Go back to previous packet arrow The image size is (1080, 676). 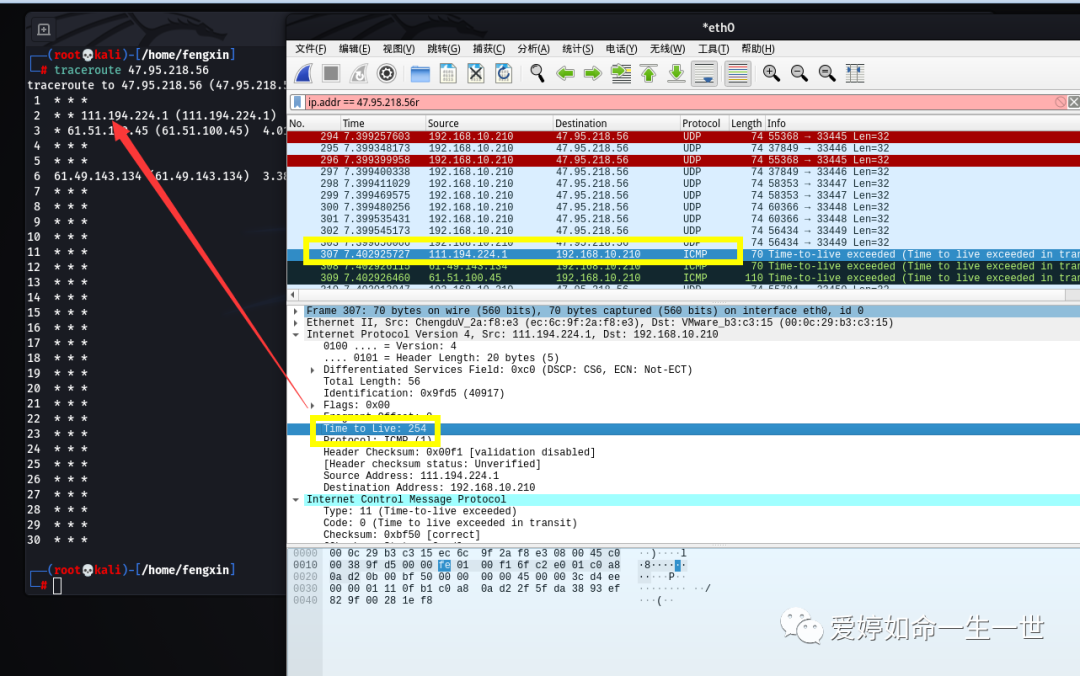[x=565, y=73]
